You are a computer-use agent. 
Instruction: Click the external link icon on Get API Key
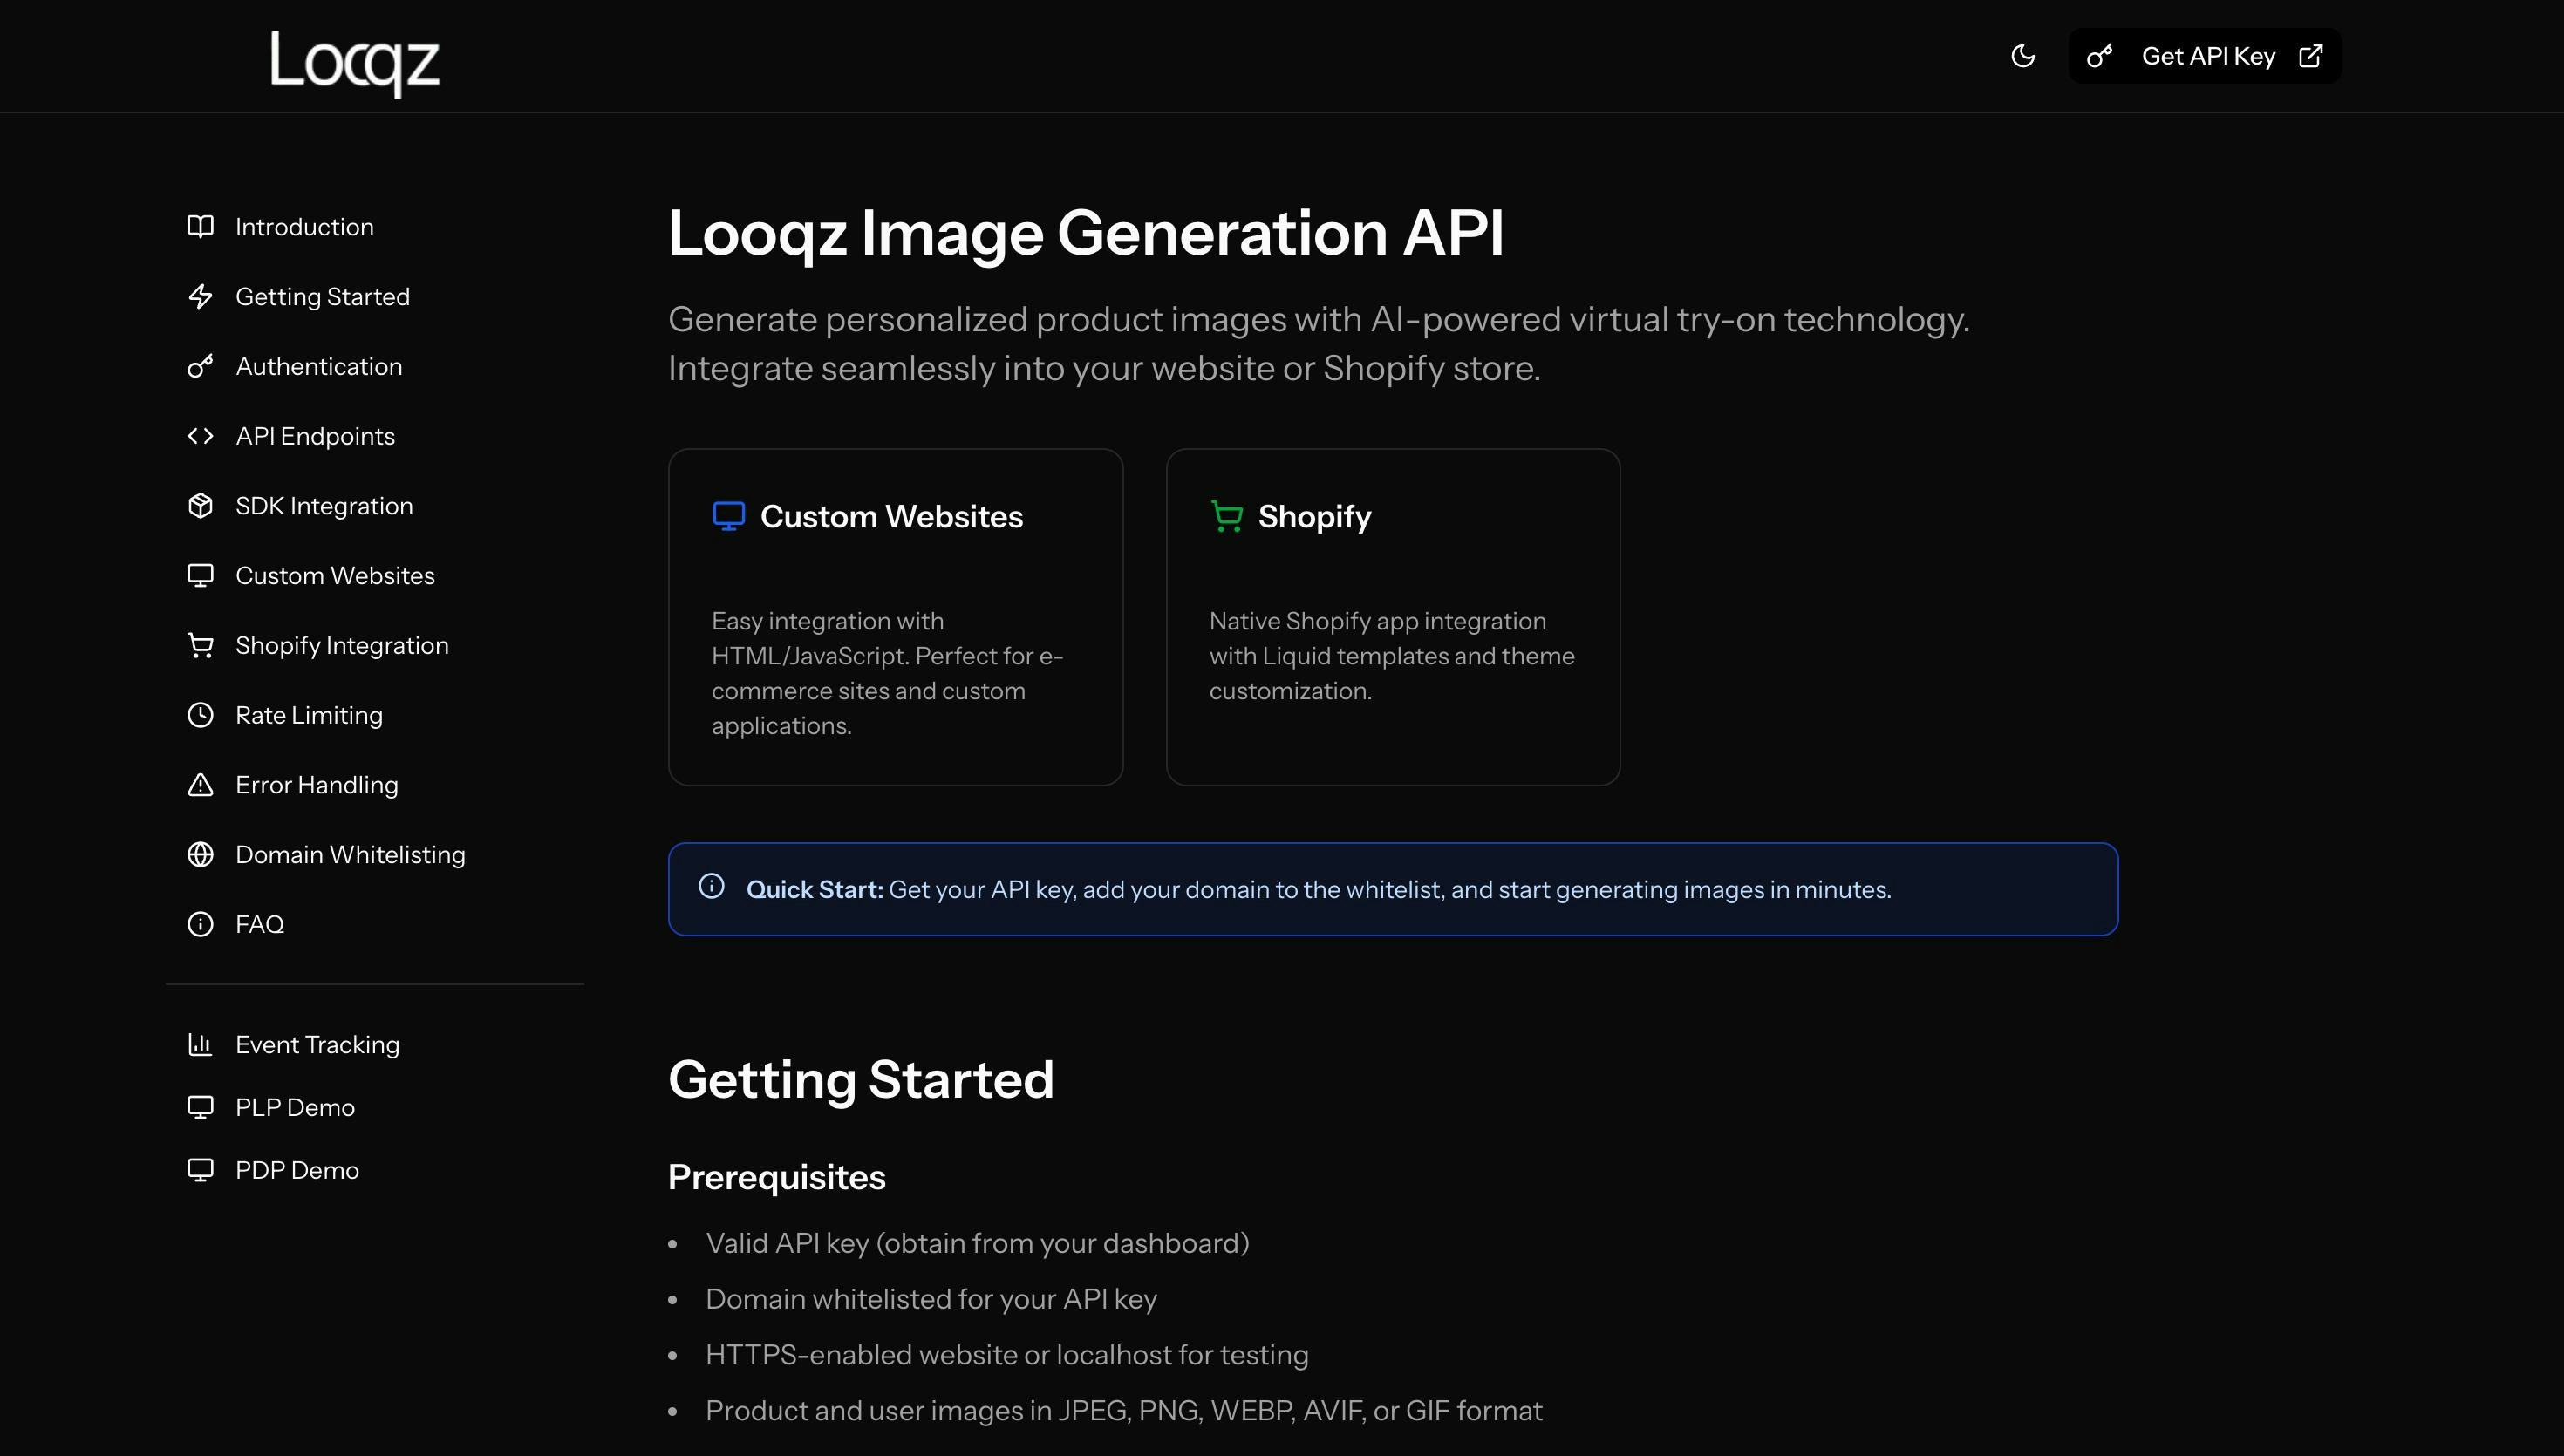click(x=2311, y=56)
